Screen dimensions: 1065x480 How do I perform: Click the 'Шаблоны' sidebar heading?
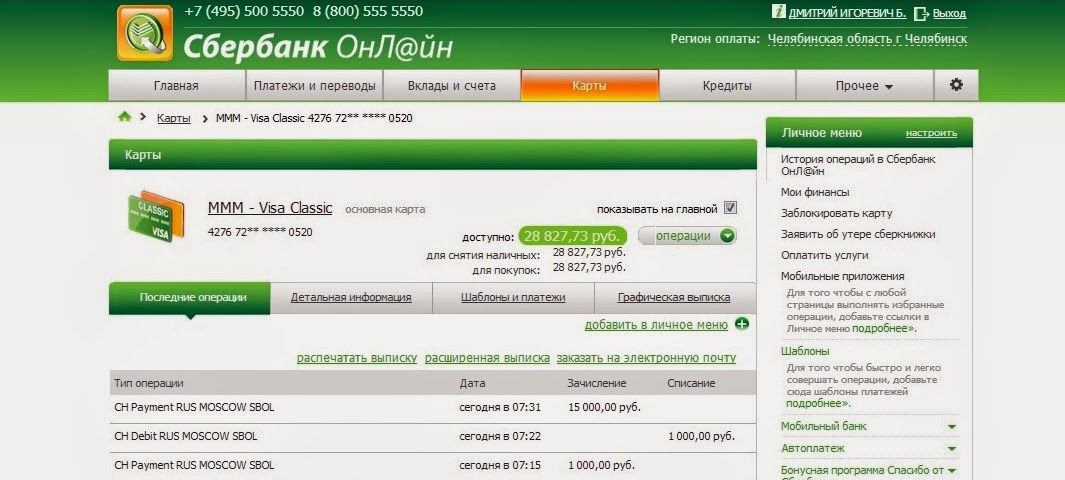[x=805, y=352]
